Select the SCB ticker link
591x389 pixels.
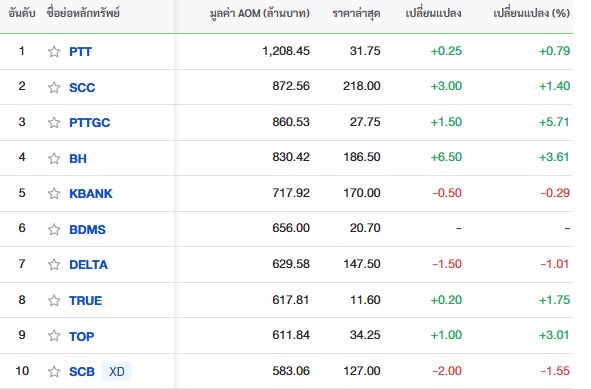(82, 372)
